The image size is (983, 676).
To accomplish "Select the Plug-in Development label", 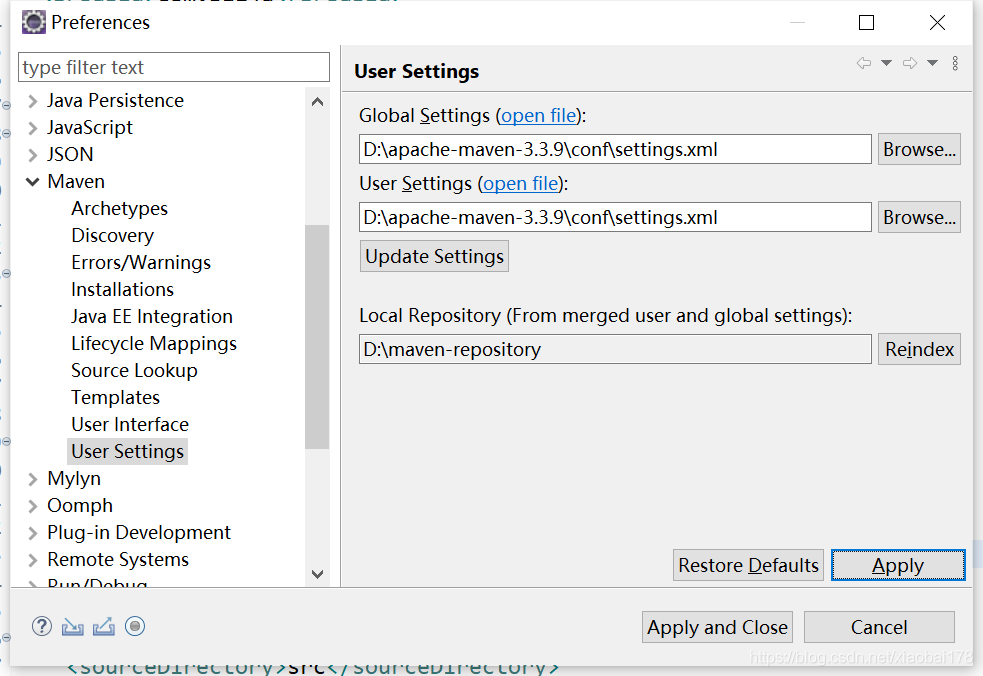I will pyautogui.click(x=139, y=533).
